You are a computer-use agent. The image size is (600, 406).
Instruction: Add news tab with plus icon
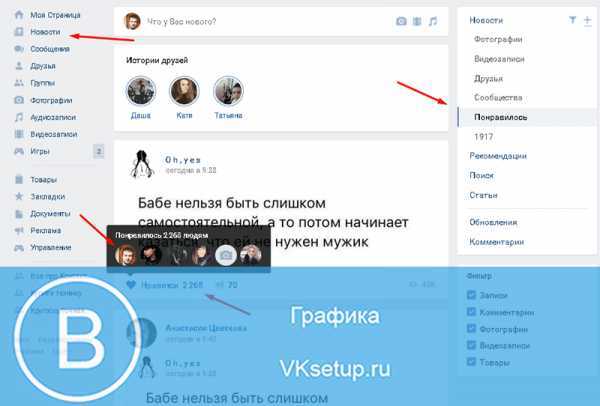(587, 21)
